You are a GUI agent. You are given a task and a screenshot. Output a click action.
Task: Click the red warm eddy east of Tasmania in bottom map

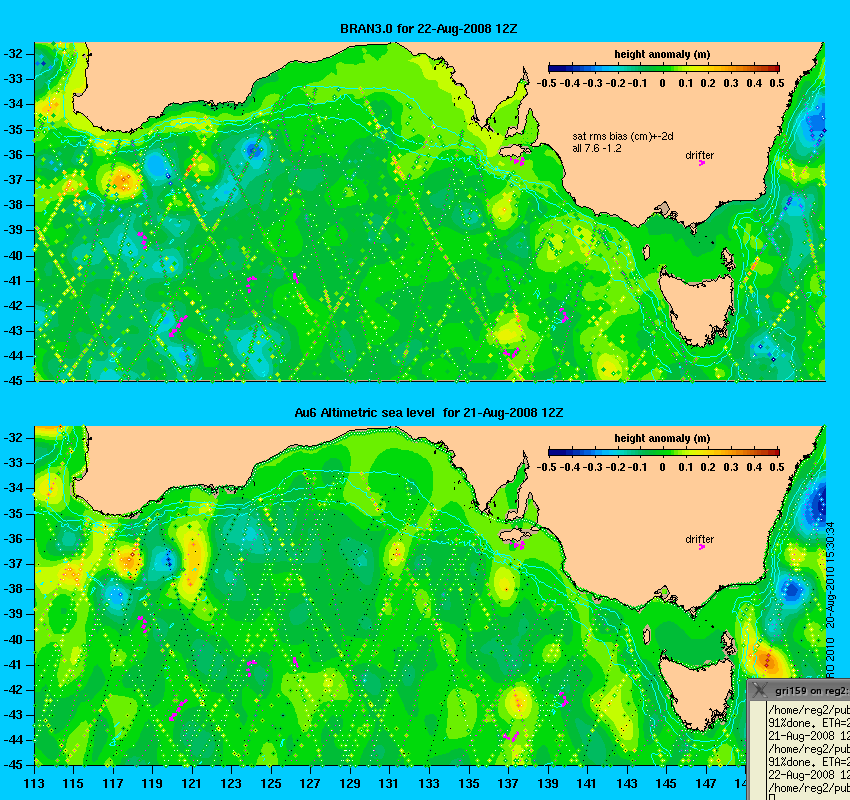[767, 661]
